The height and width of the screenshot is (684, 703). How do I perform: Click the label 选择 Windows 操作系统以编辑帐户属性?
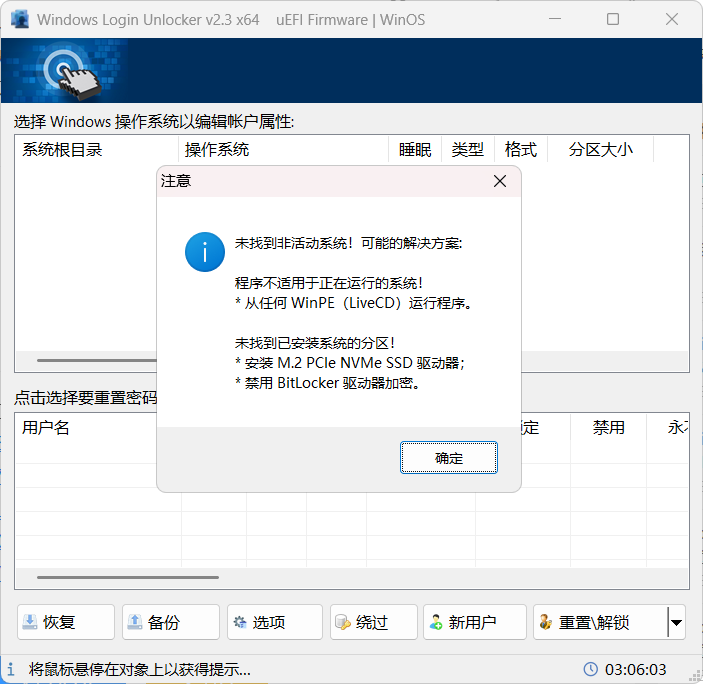pyautogui.click(x=154, y=122)
